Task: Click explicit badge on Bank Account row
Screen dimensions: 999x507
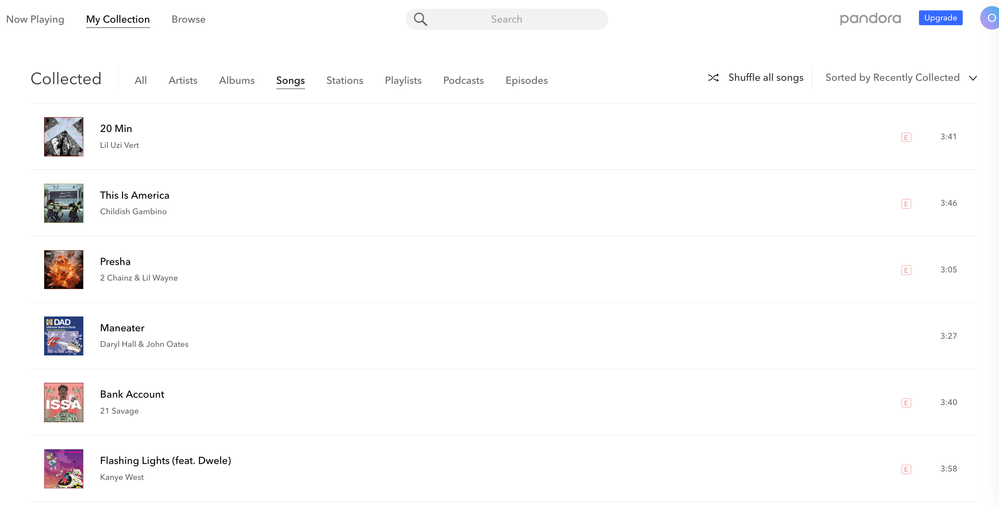Action: click(906, 403)
